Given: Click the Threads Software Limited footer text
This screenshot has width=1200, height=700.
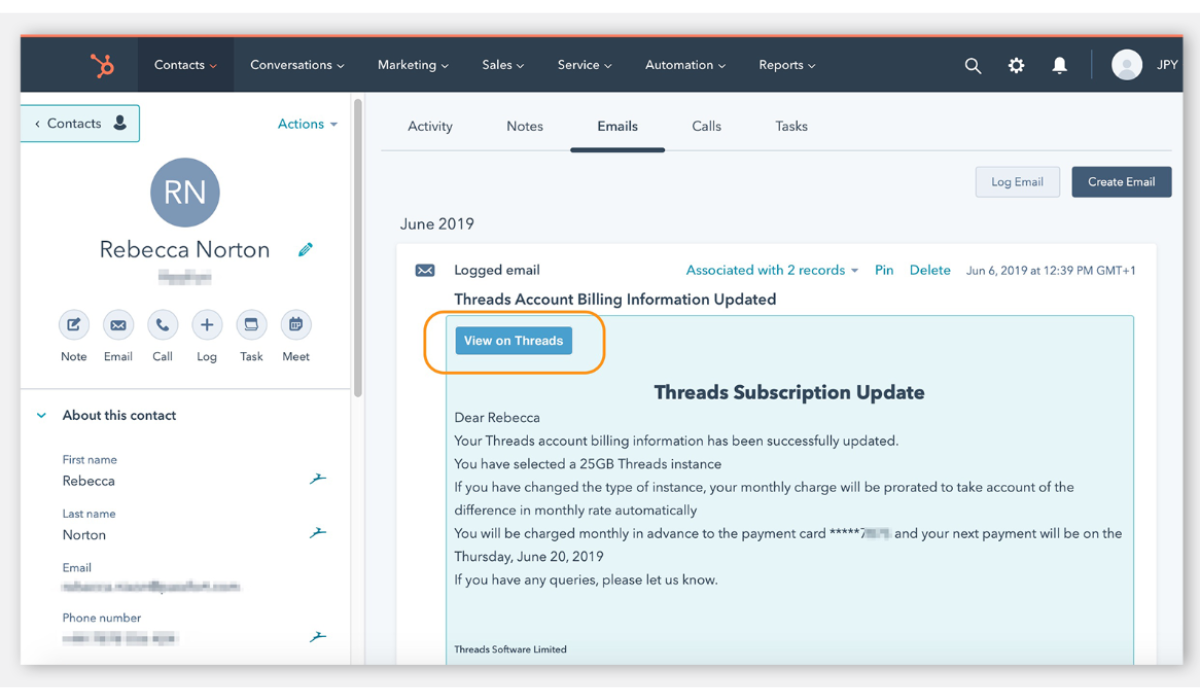Looking at the screenshot, I should (510, 649).
